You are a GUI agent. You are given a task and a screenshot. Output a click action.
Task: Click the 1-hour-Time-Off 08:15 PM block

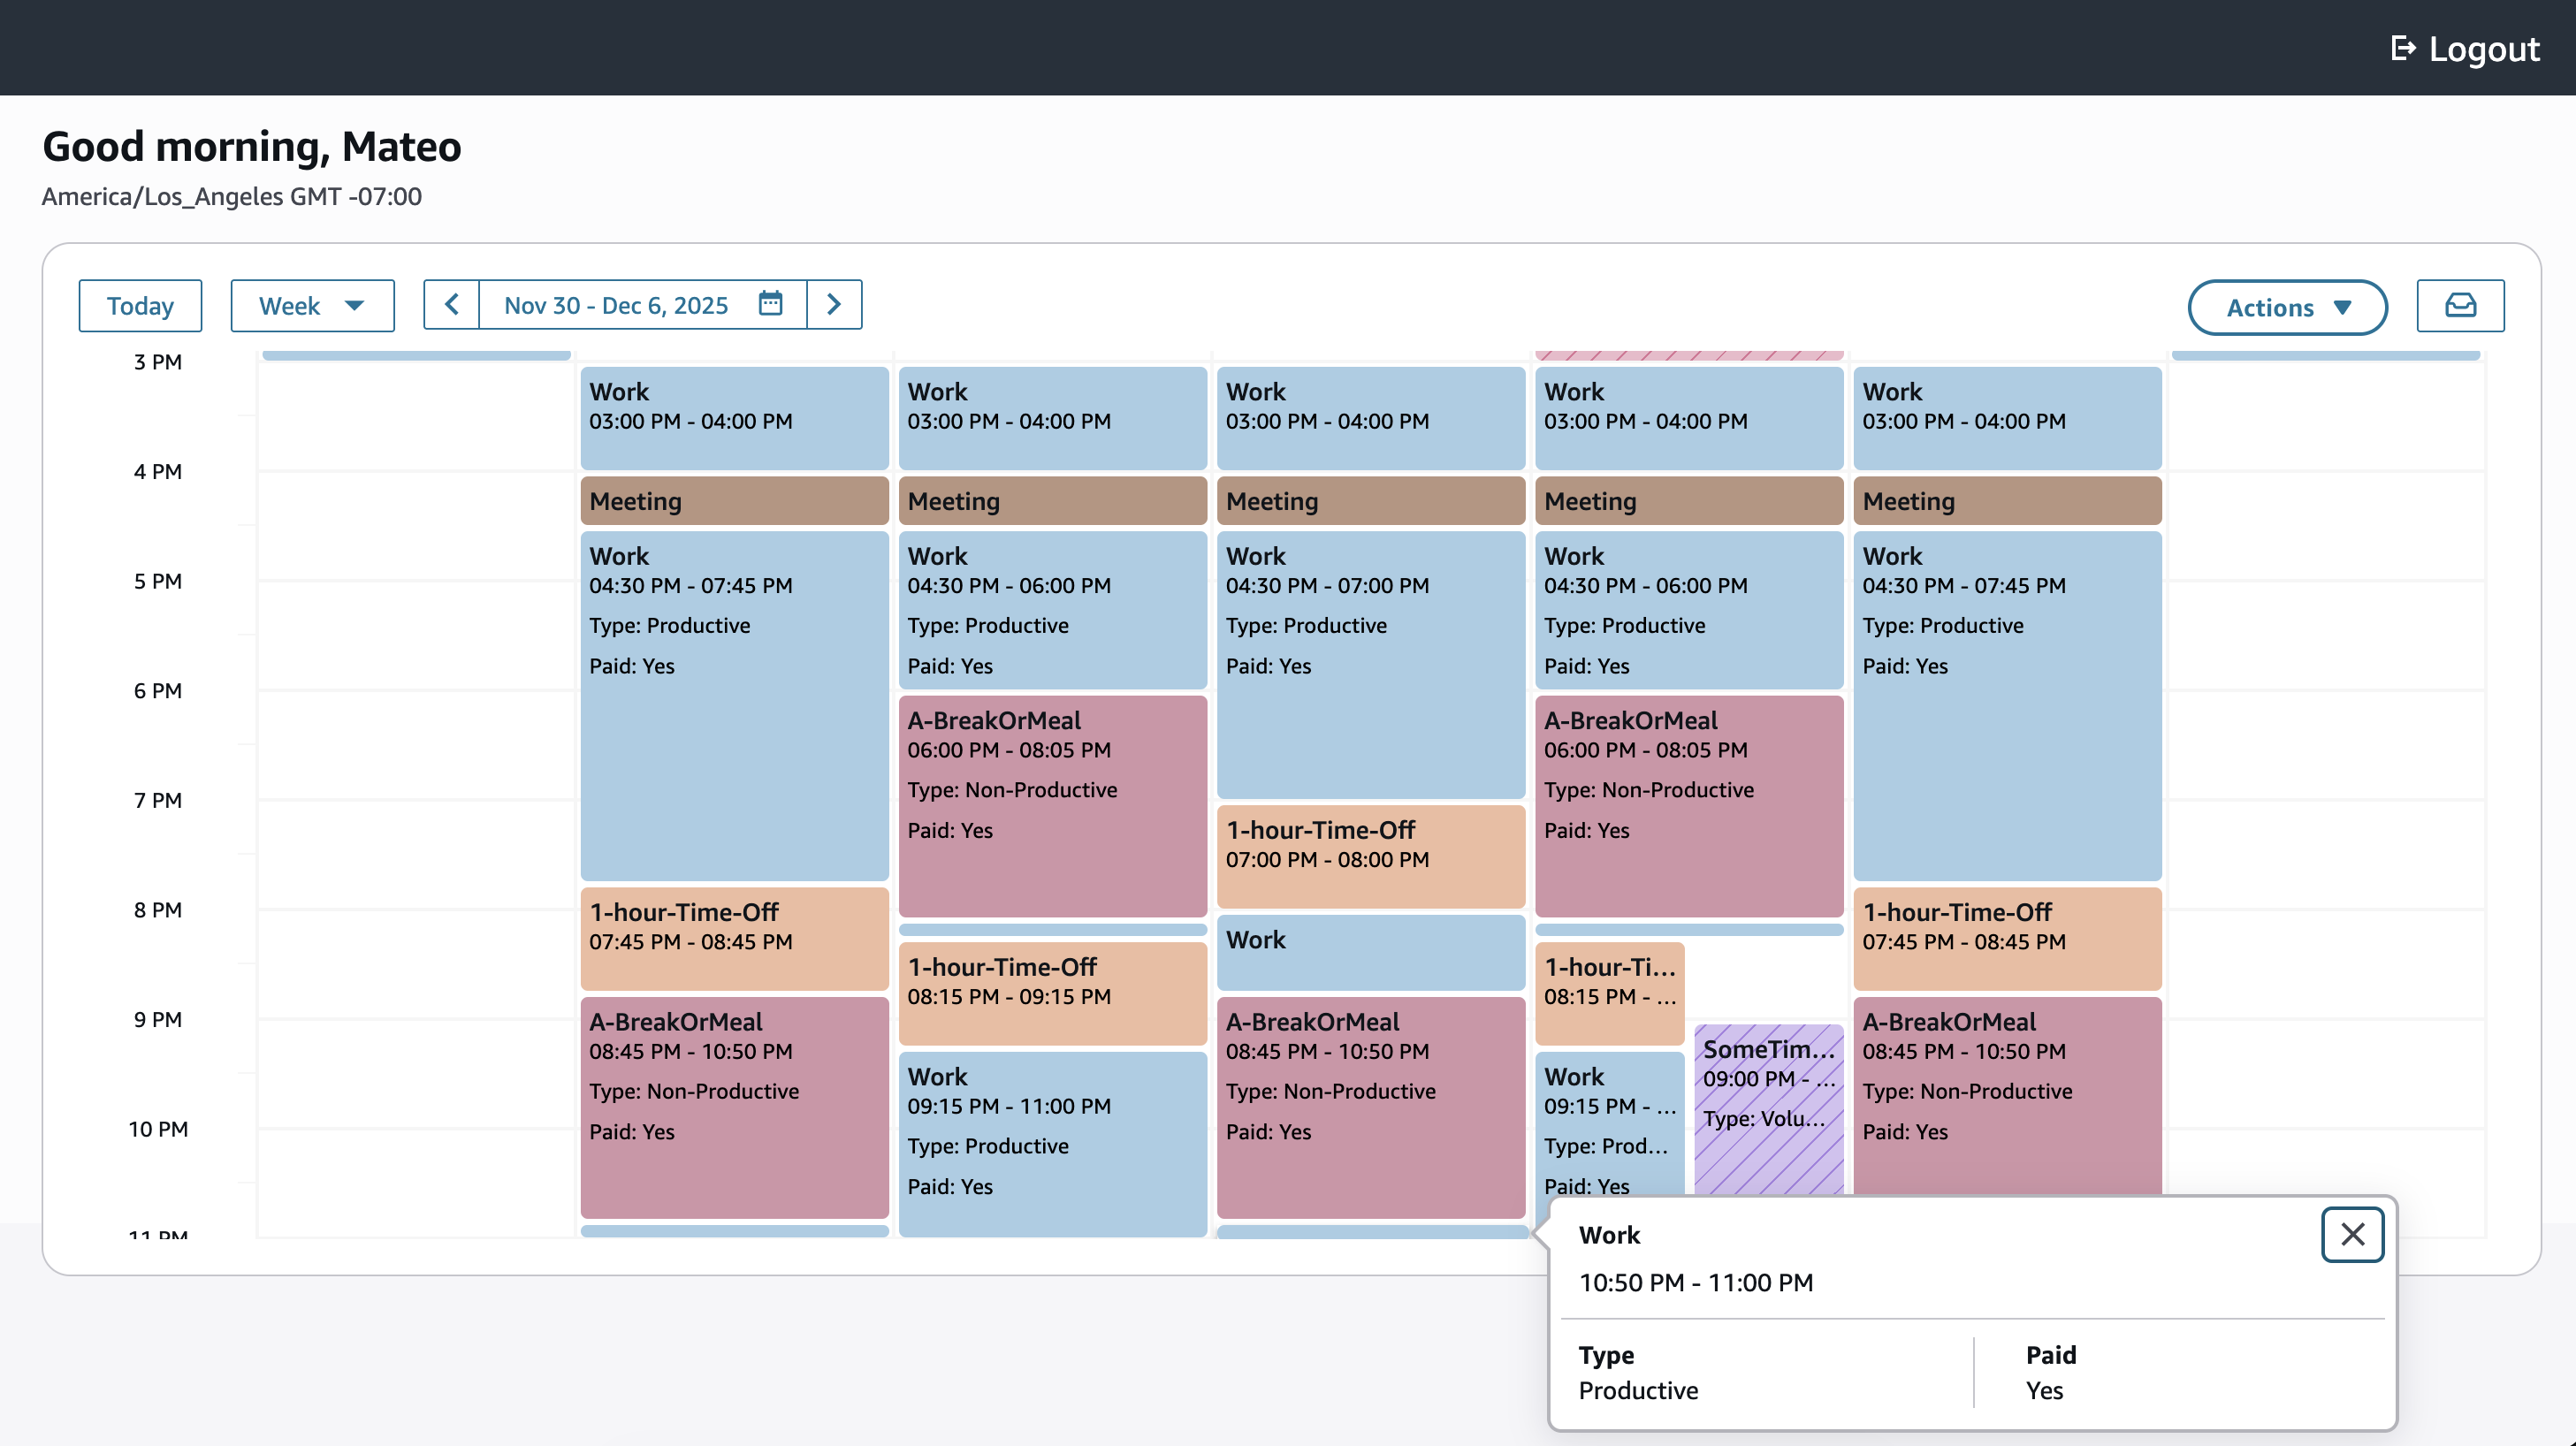pos(1052,990)
